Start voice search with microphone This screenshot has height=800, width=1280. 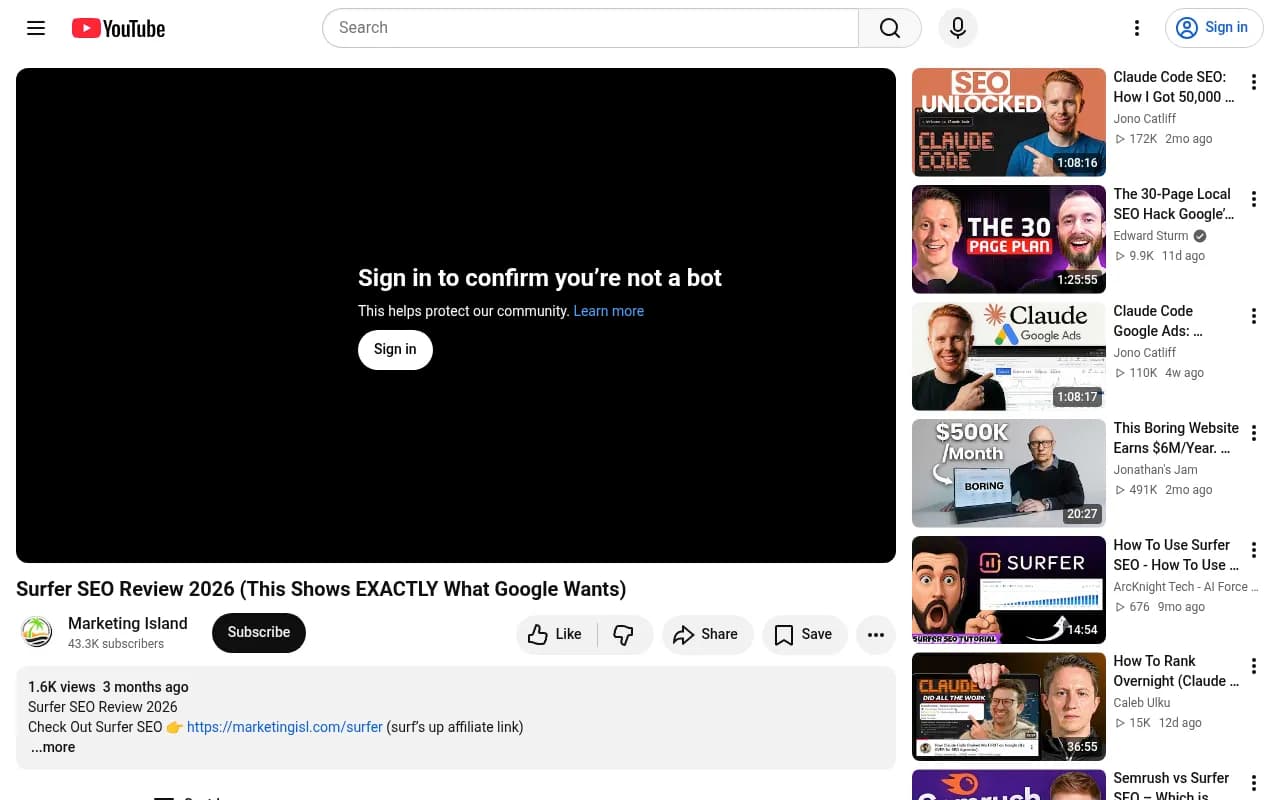point(958,28)
